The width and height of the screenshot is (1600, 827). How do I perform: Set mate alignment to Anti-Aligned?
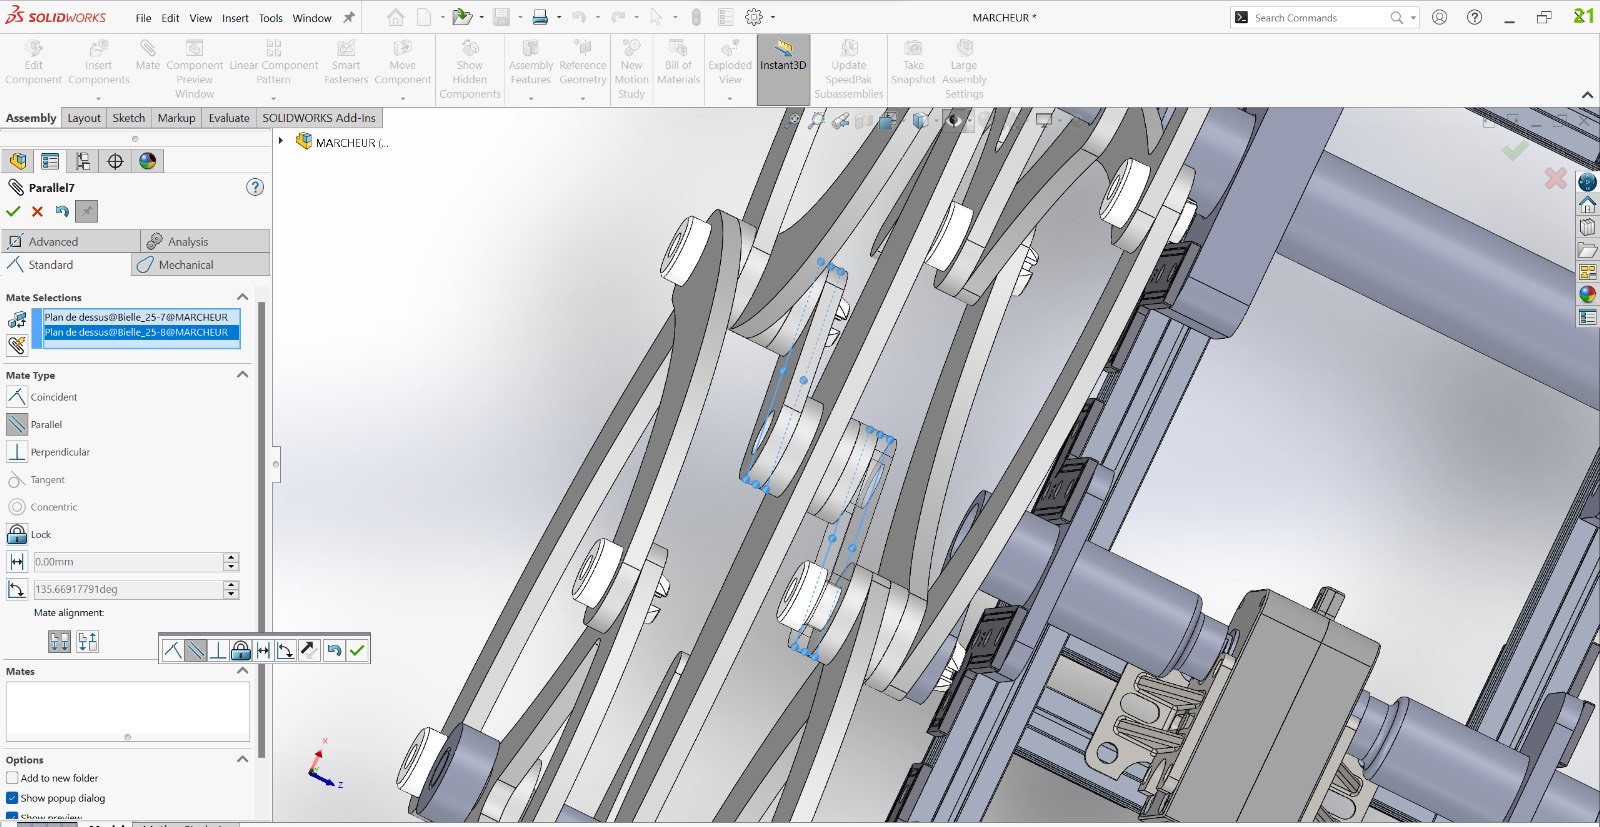88,642
